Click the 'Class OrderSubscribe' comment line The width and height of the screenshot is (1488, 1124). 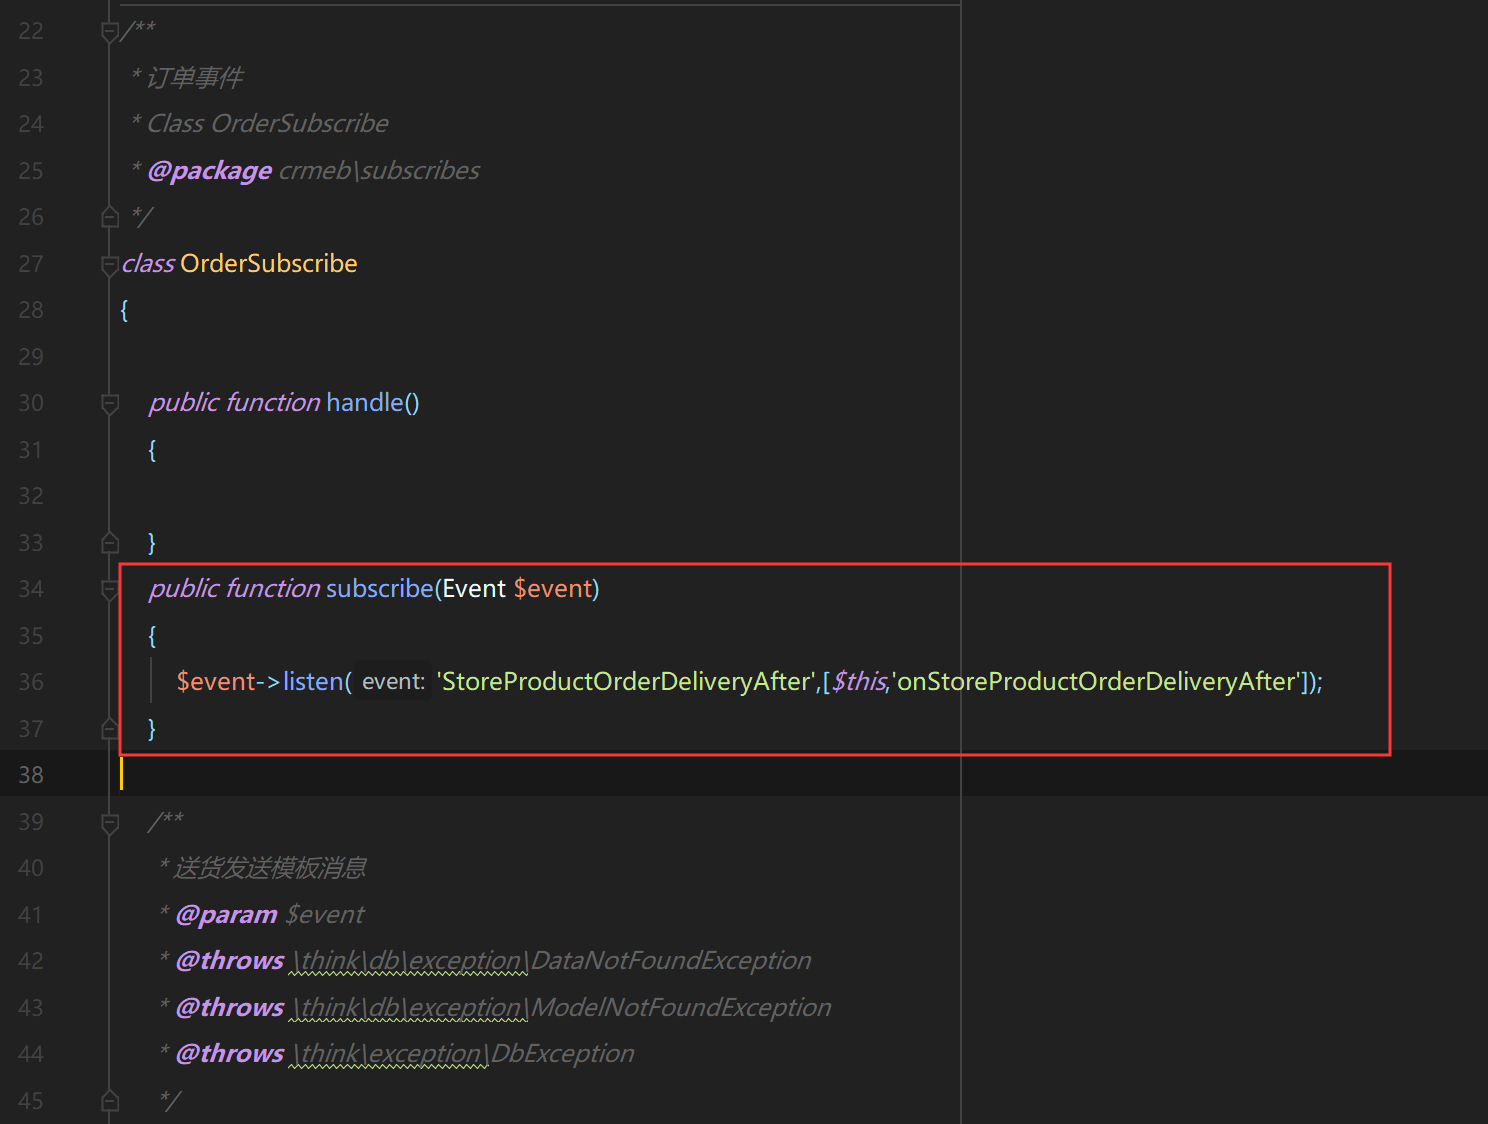(268, 123)
